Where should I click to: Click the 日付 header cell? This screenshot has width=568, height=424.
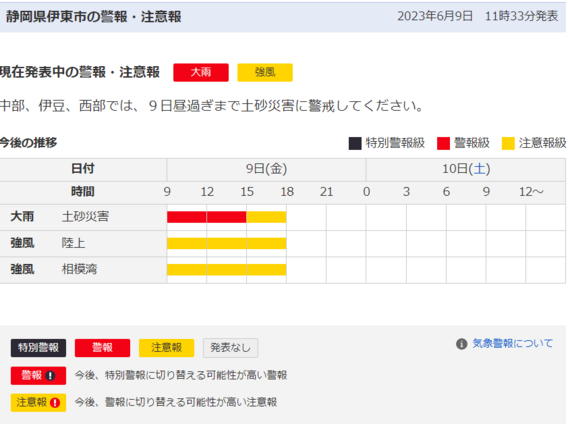(x=83, y=169)
